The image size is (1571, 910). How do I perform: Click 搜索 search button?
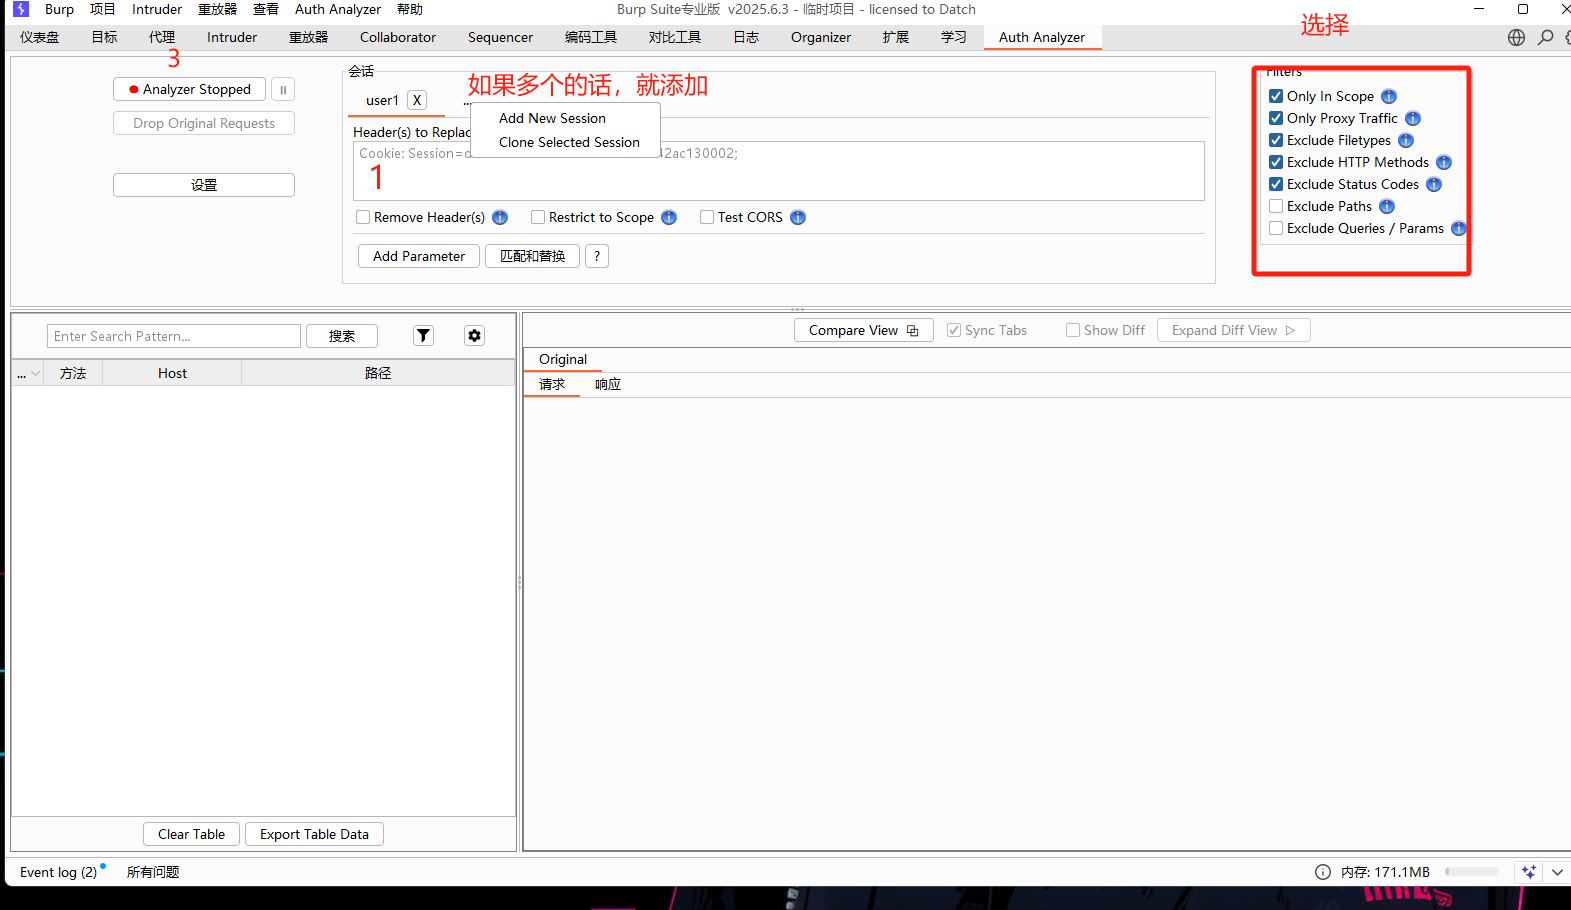coord(342,336)
